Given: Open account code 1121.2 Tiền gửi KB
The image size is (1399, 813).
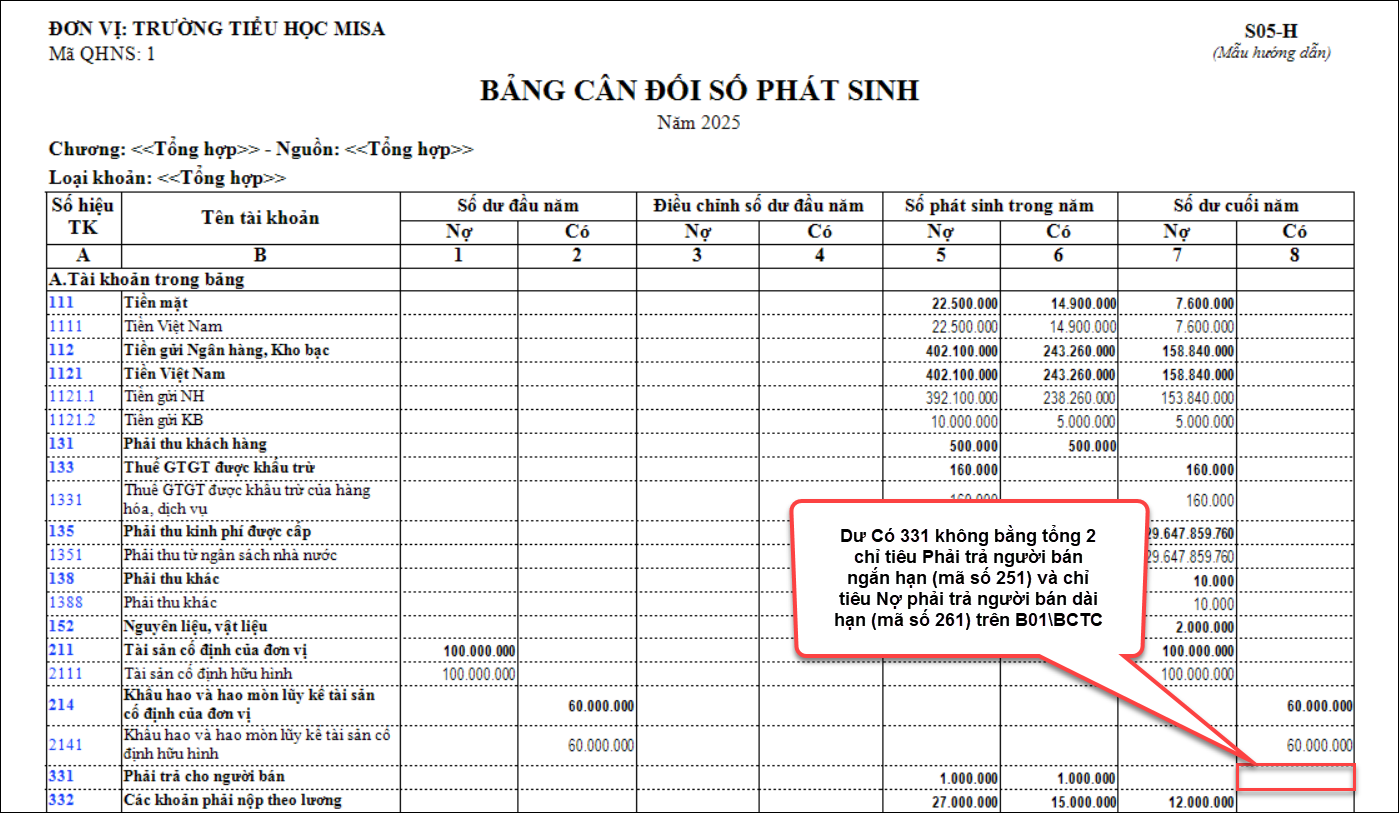Looking at the screenshot, I should coord(70,420).
